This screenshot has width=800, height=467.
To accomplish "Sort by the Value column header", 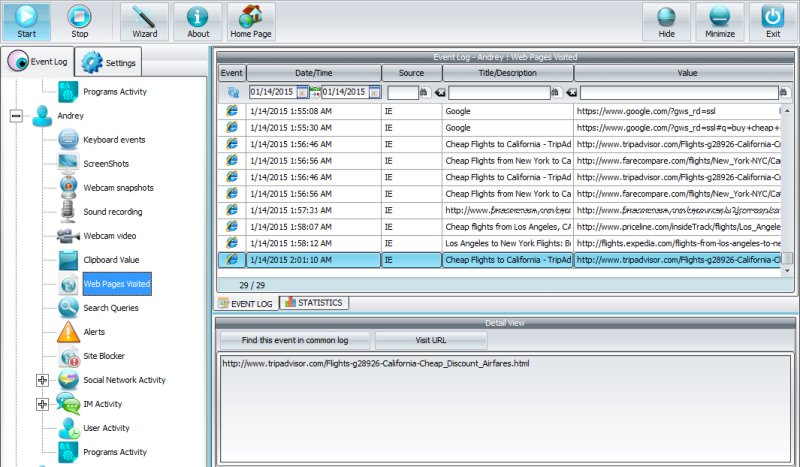I will click(684, 73).
